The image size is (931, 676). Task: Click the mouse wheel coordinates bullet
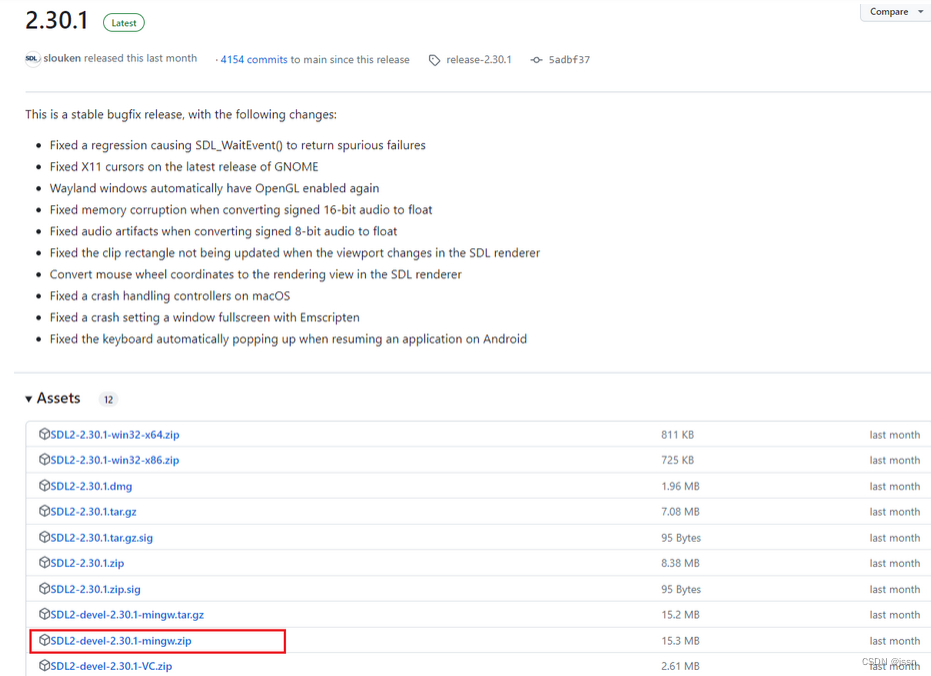pos(255,274)
